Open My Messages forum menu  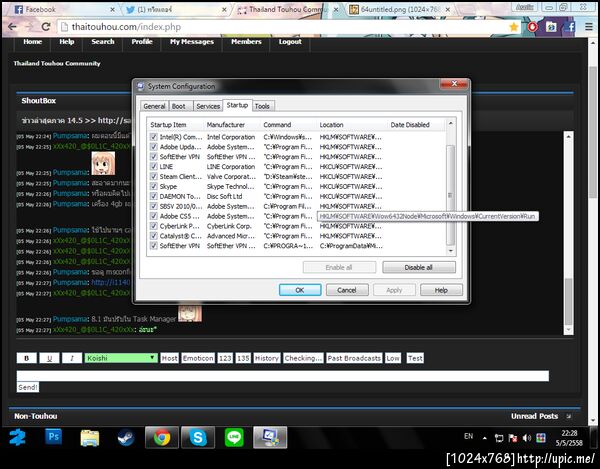coord(192,41)
